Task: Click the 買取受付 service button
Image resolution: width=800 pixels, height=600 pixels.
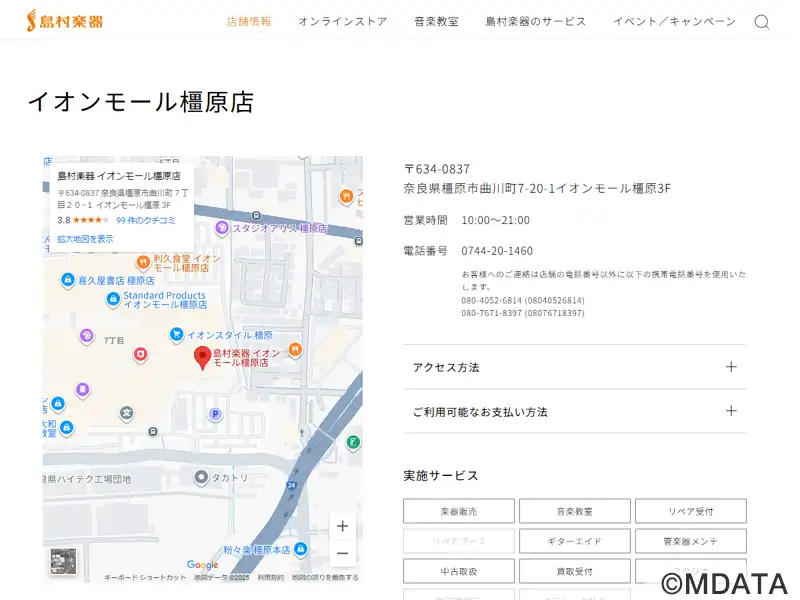Action: 574,571
